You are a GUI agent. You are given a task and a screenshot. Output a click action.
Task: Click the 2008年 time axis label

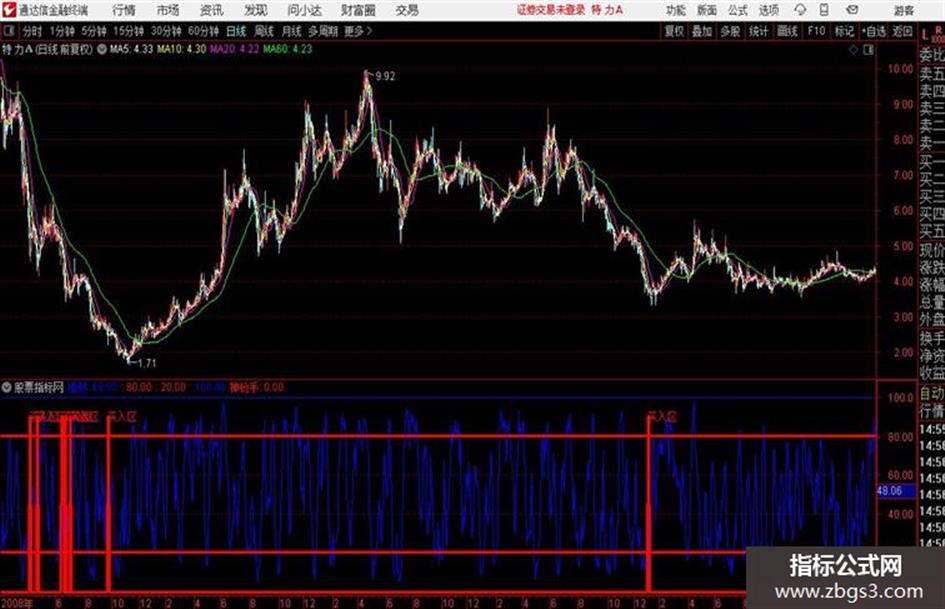tap(16, 603)
